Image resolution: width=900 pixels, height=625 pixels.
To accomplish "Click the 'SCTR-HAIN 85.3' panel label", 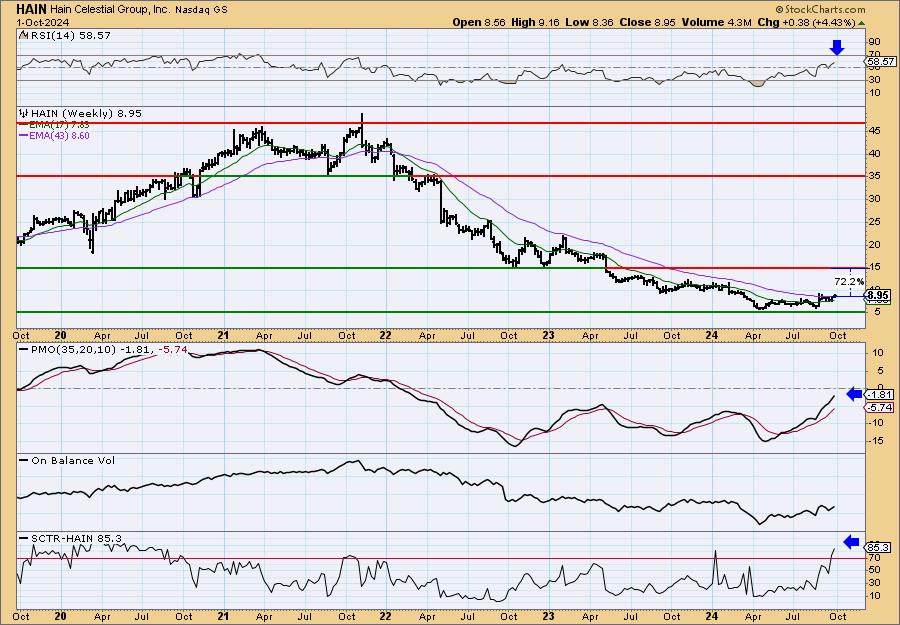I will pyautogui.click(x=75, y=538).
